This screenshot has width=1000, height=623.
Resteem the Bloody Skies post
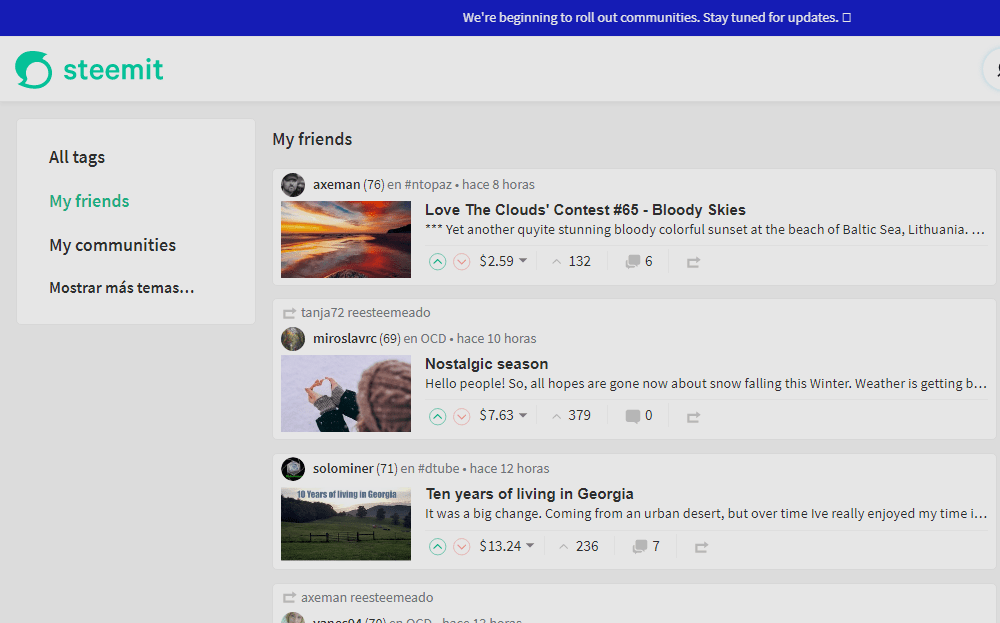693,262
